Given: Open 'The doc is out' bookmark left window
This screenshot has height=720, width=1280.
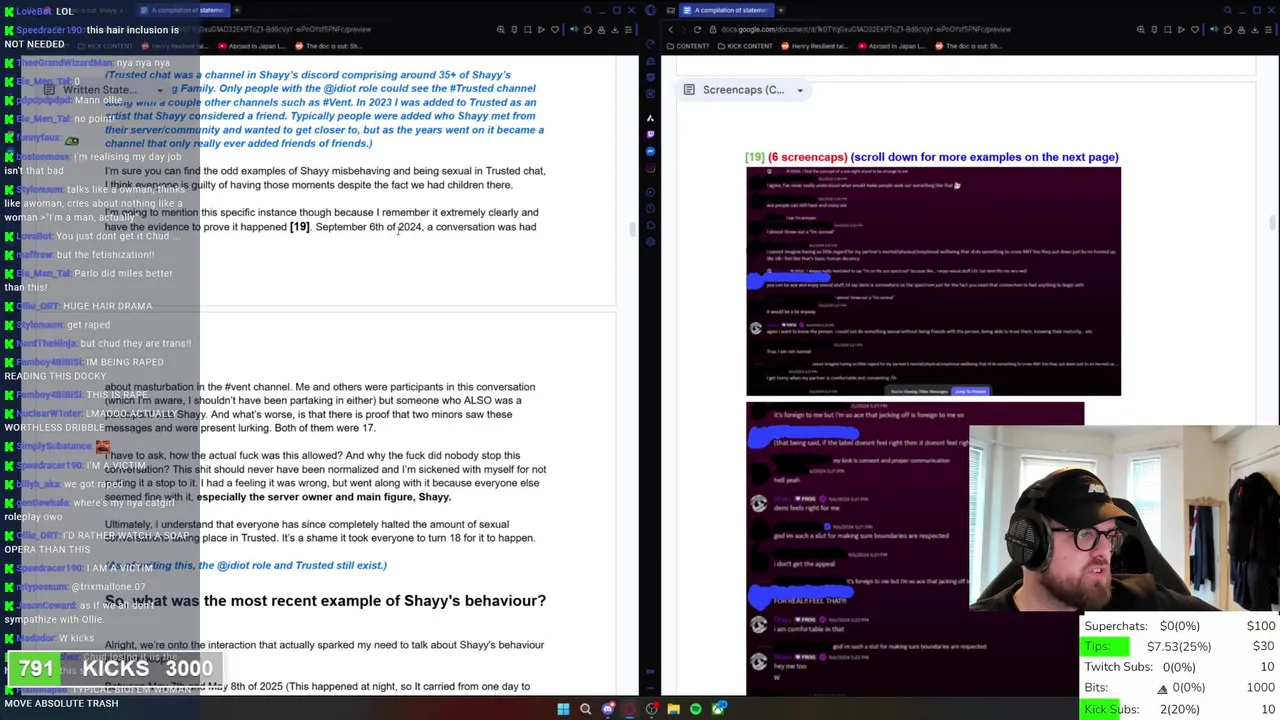Looking at the screenshot, I should point(328,46).
